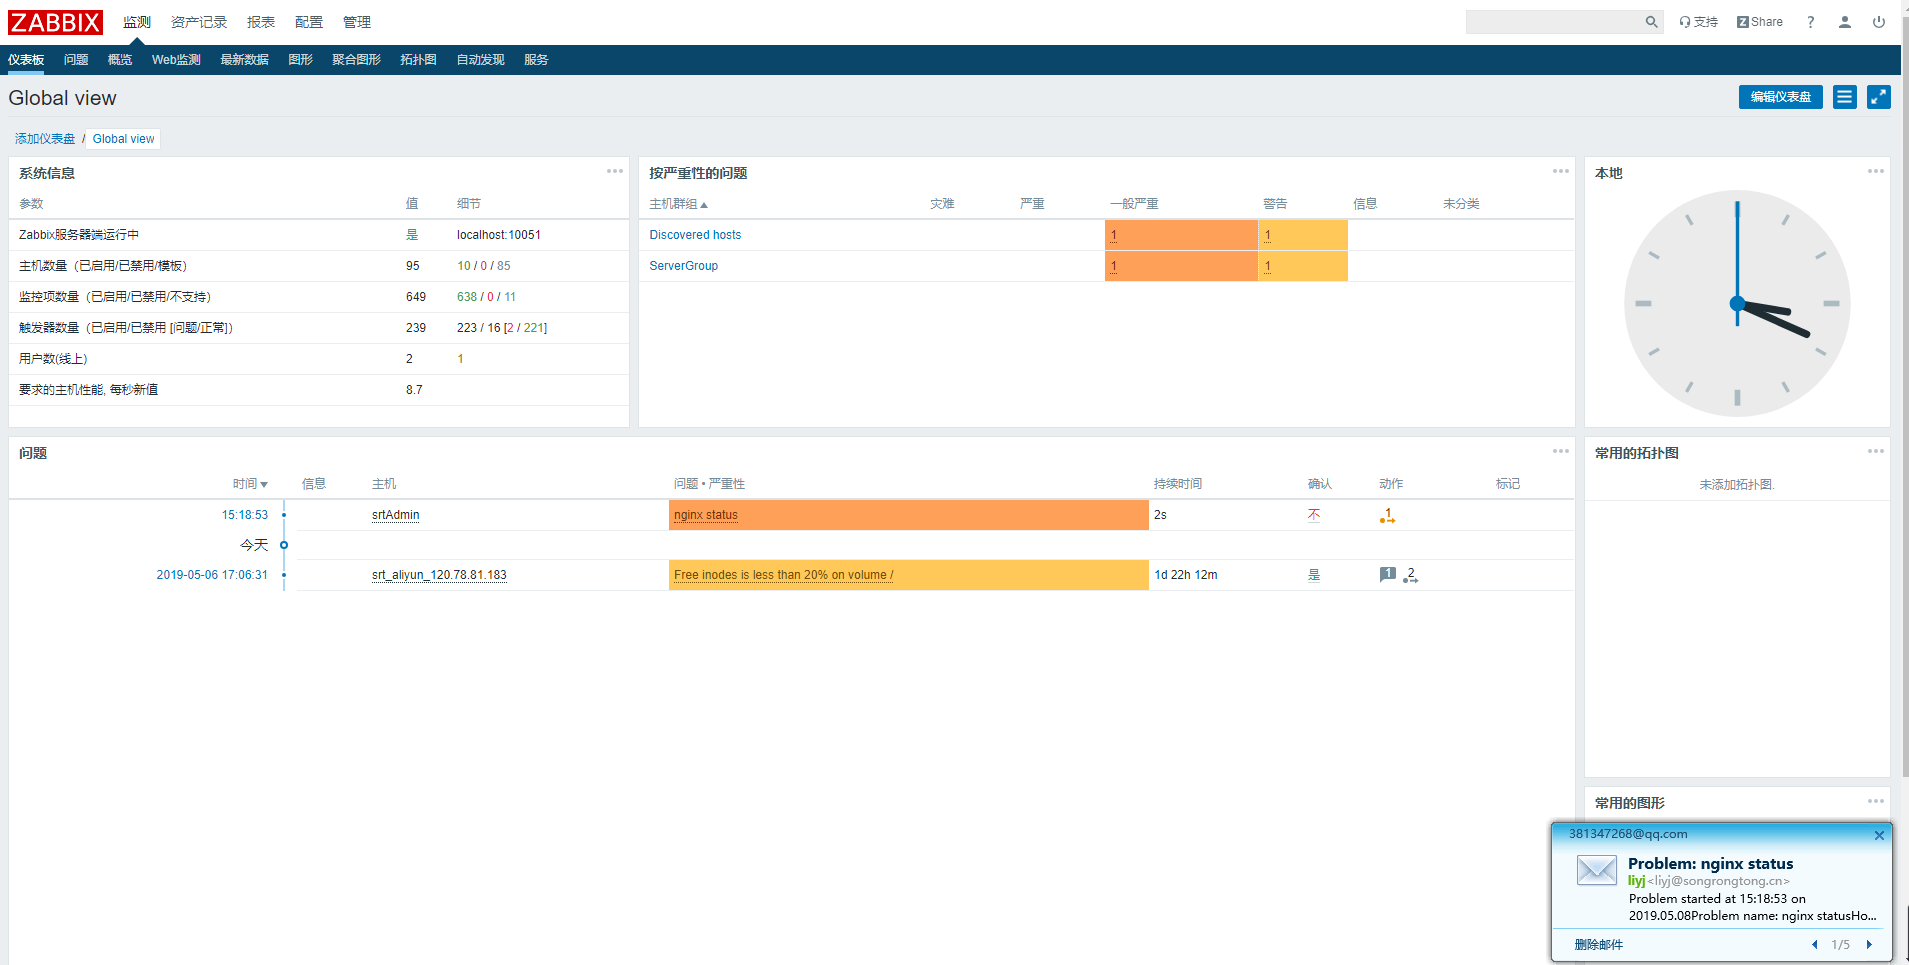Sort problems by 时间 column
Screen dimensions: 1909x965
coord(250,484)
